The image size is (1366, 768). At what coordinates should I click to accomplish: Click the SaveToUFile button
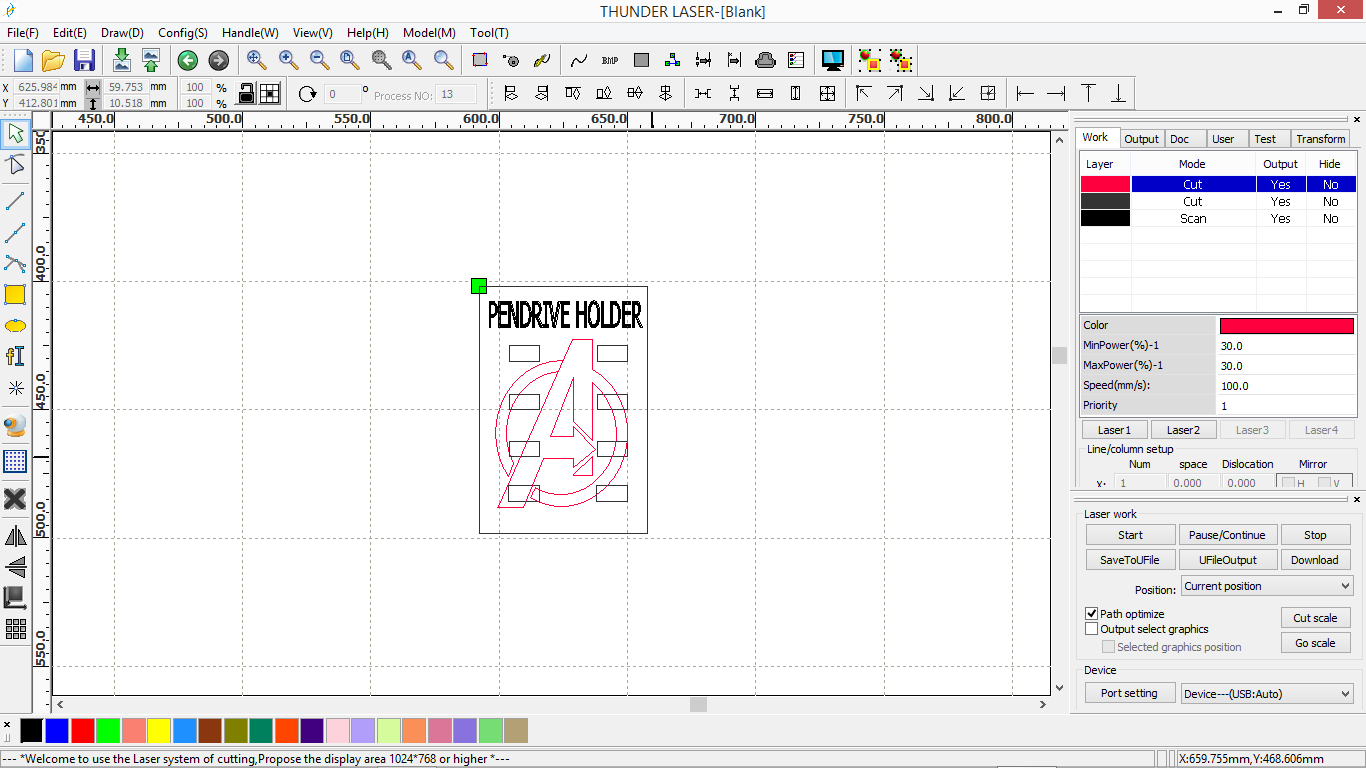pyautogui.click(x=1130, y=560)
